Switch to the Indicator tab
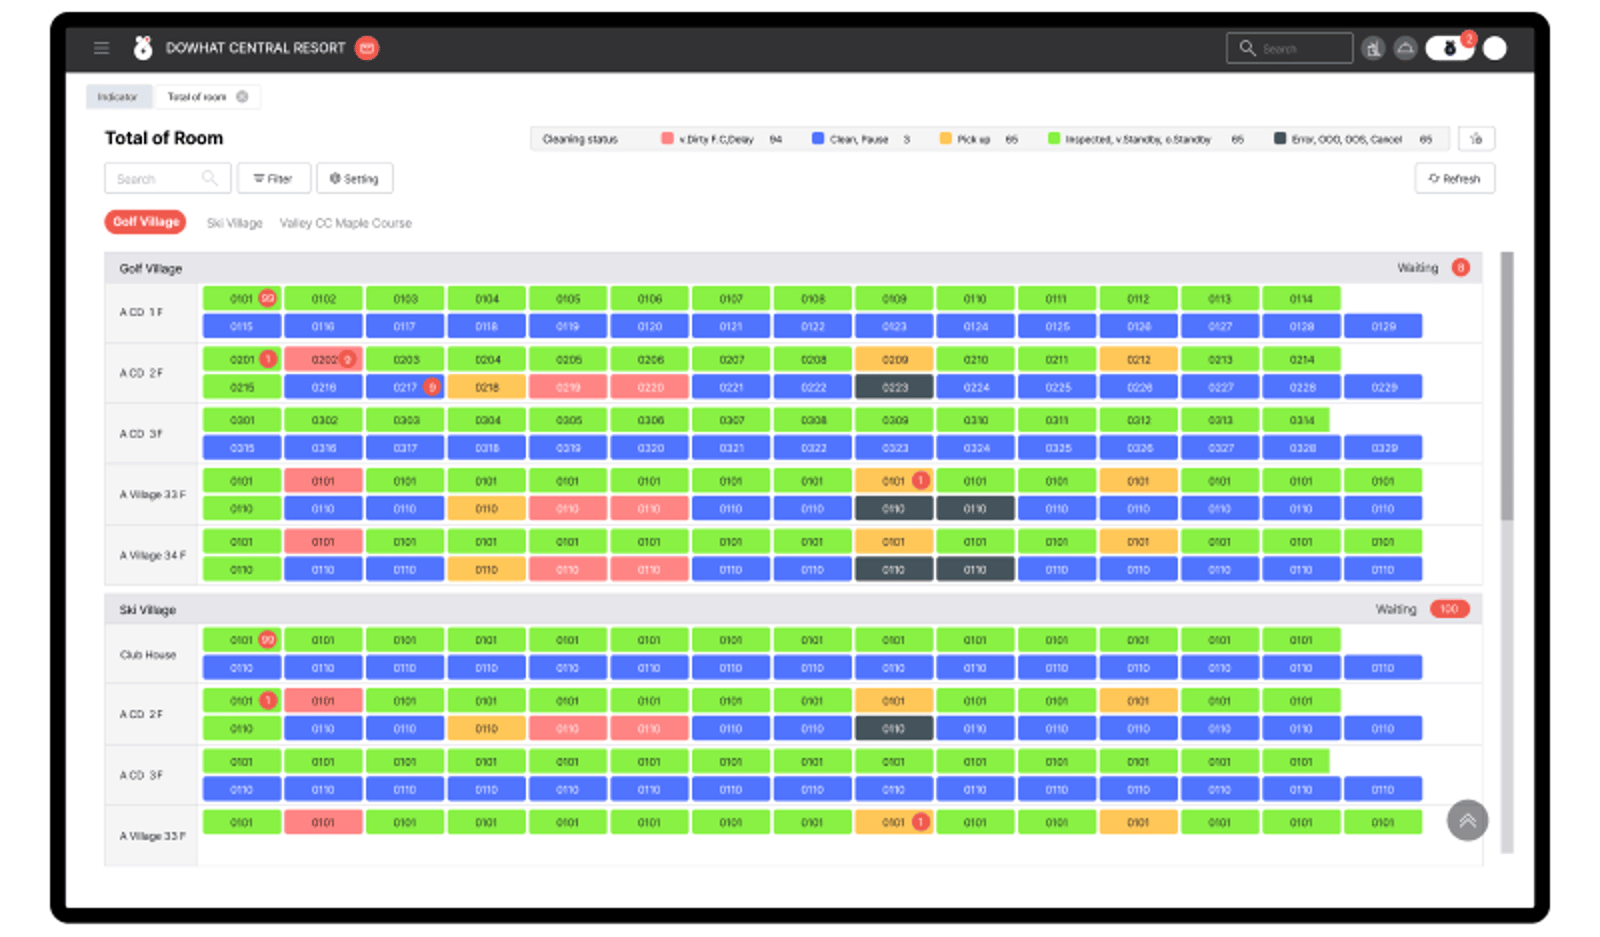1600x937 pixels. (118, 97)
